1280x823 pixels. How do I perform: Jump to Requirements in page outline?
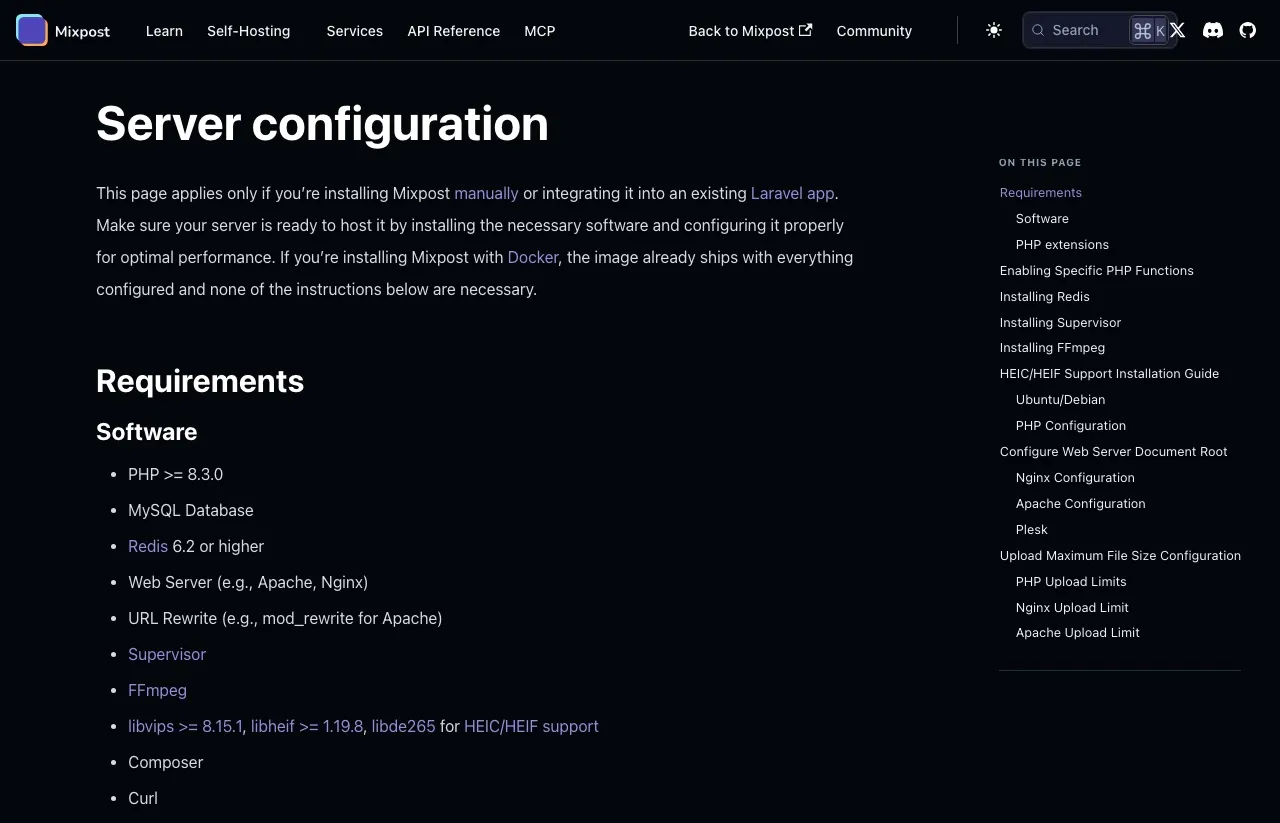click(1041, 193)
